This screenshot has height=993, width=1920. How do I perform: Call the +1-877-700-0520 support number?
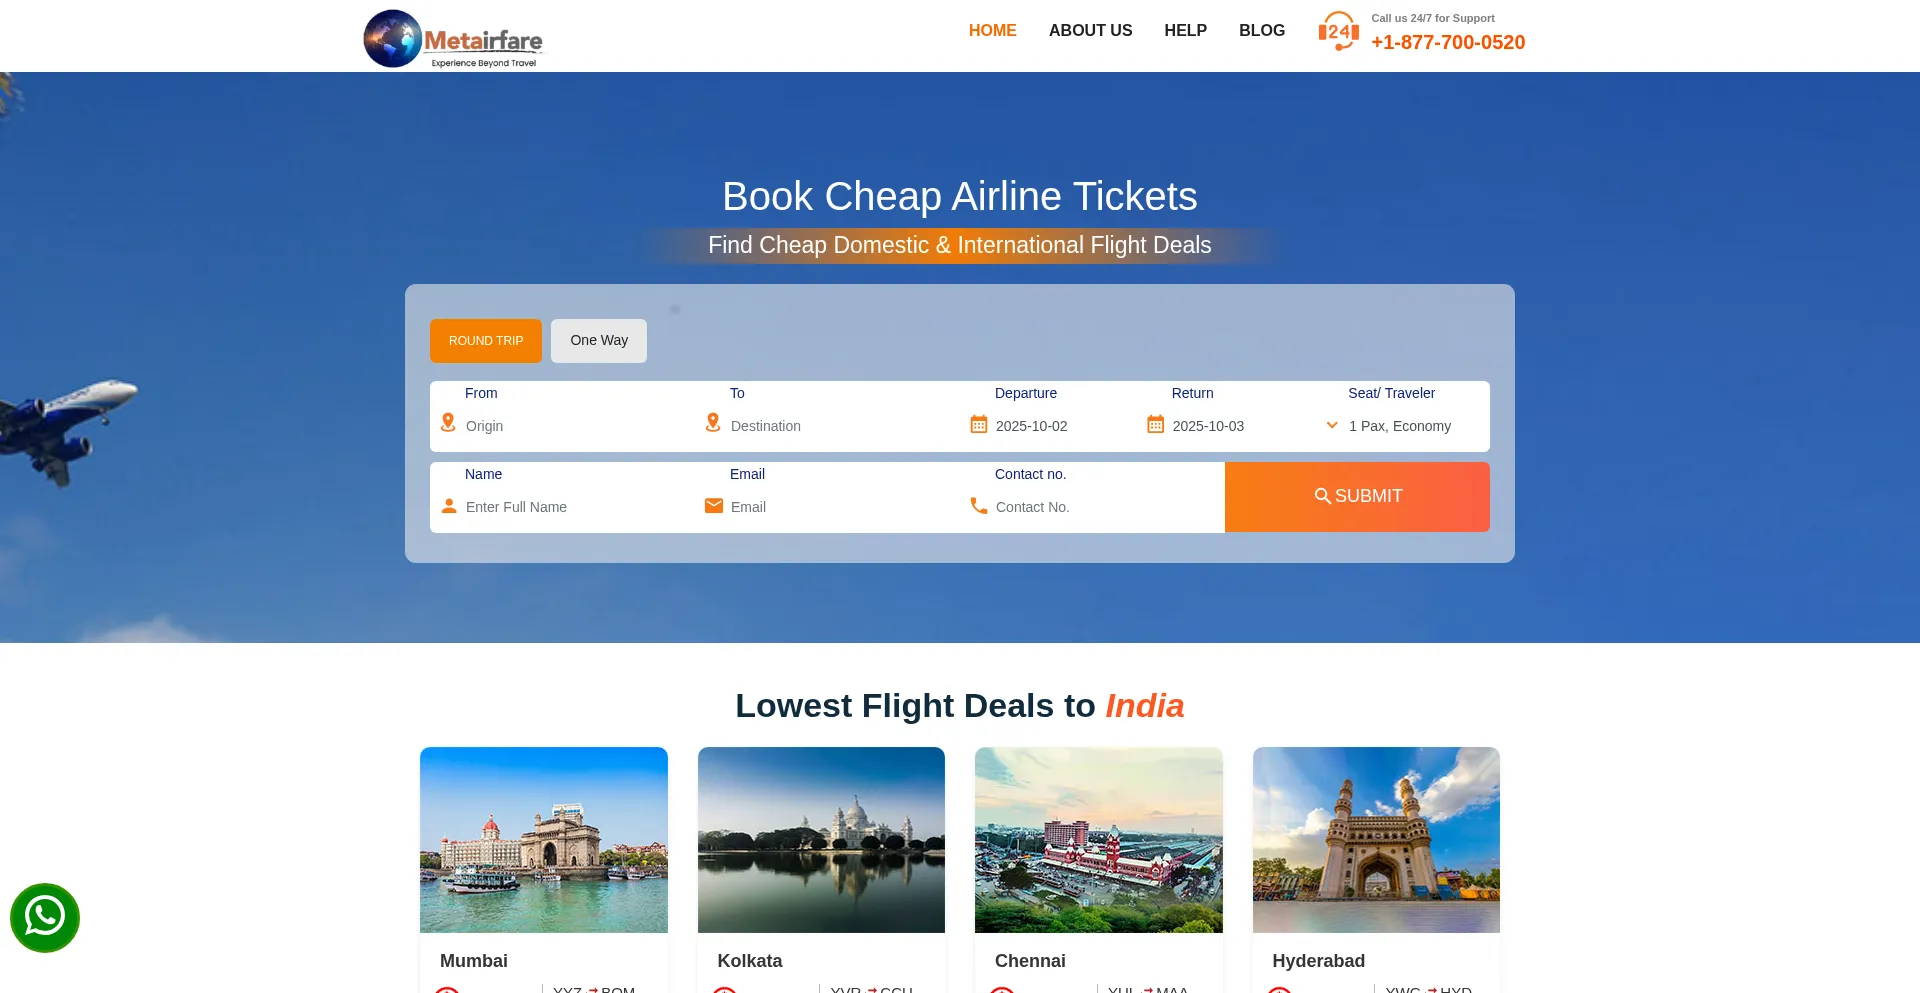[1448, 42]
